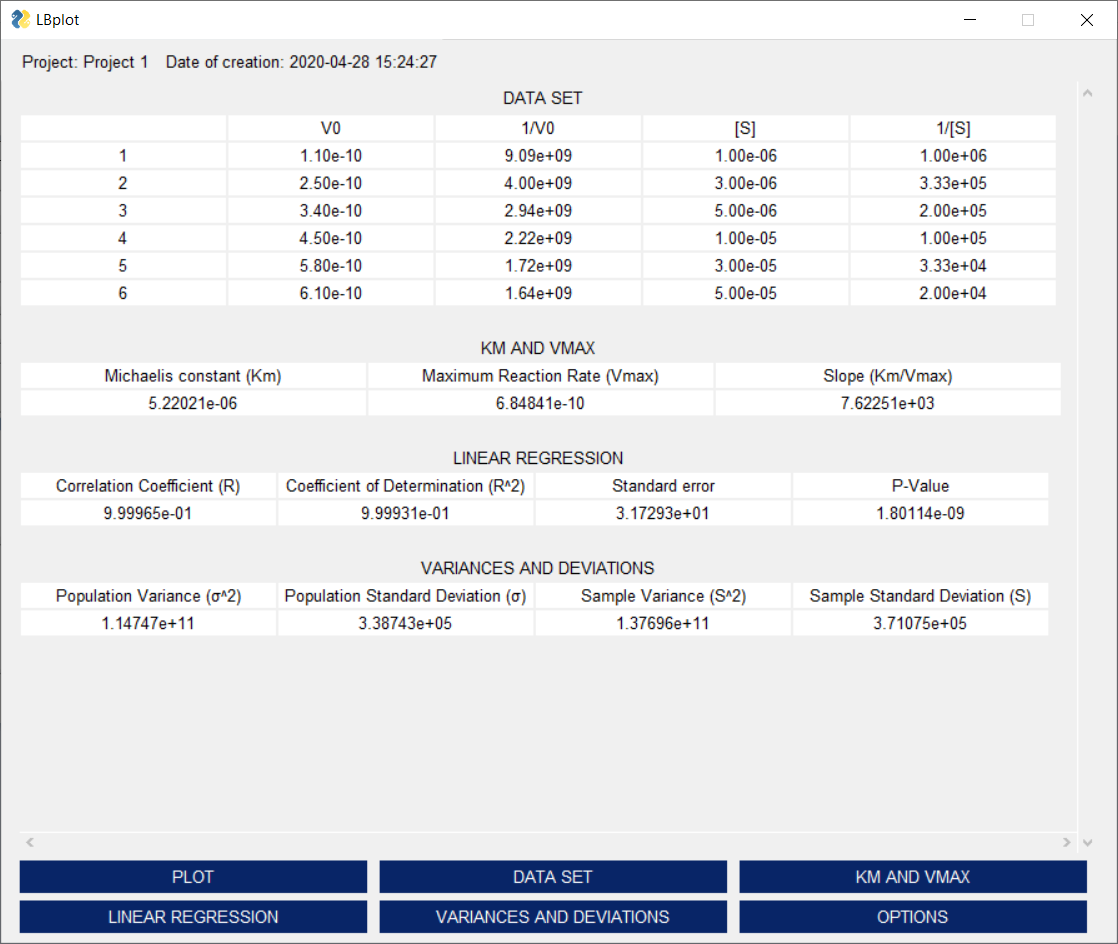1118x944 pixels.
Task: Click the P-Value header
Action: [920, 486]
